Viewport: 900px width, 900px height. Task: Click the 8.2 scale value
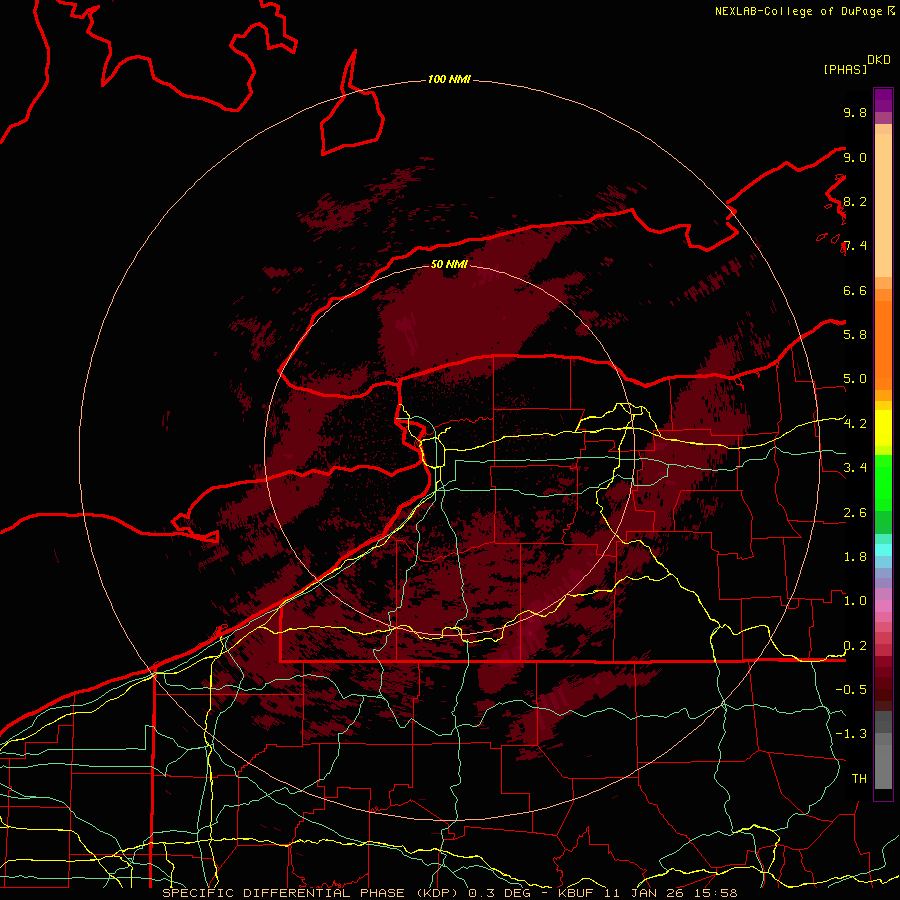(x=855, y=201)
